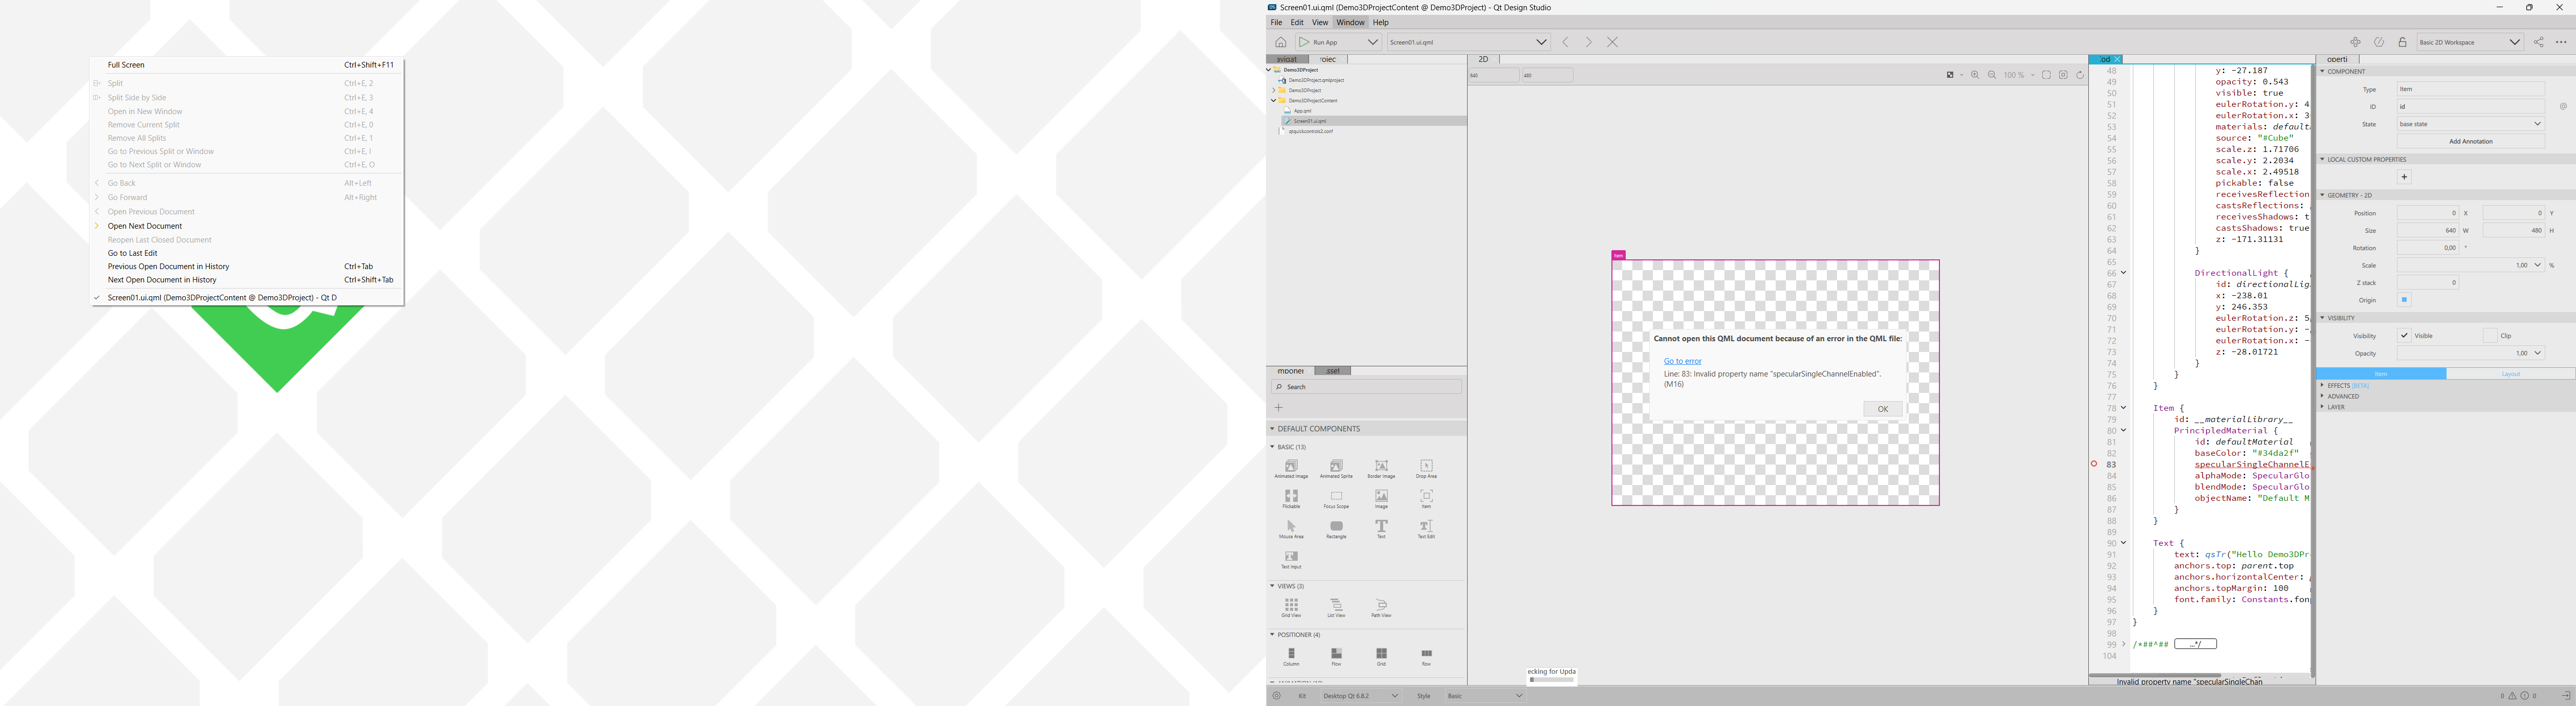Choose Full Screen from Window menu
This screenshot has width=2576, height=706.
click(x=247, y=65)
